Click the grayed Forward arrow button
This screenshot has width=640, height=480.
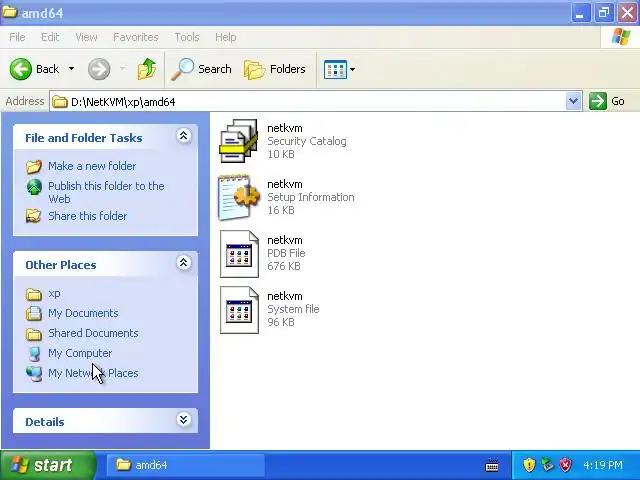click(99, 69)
